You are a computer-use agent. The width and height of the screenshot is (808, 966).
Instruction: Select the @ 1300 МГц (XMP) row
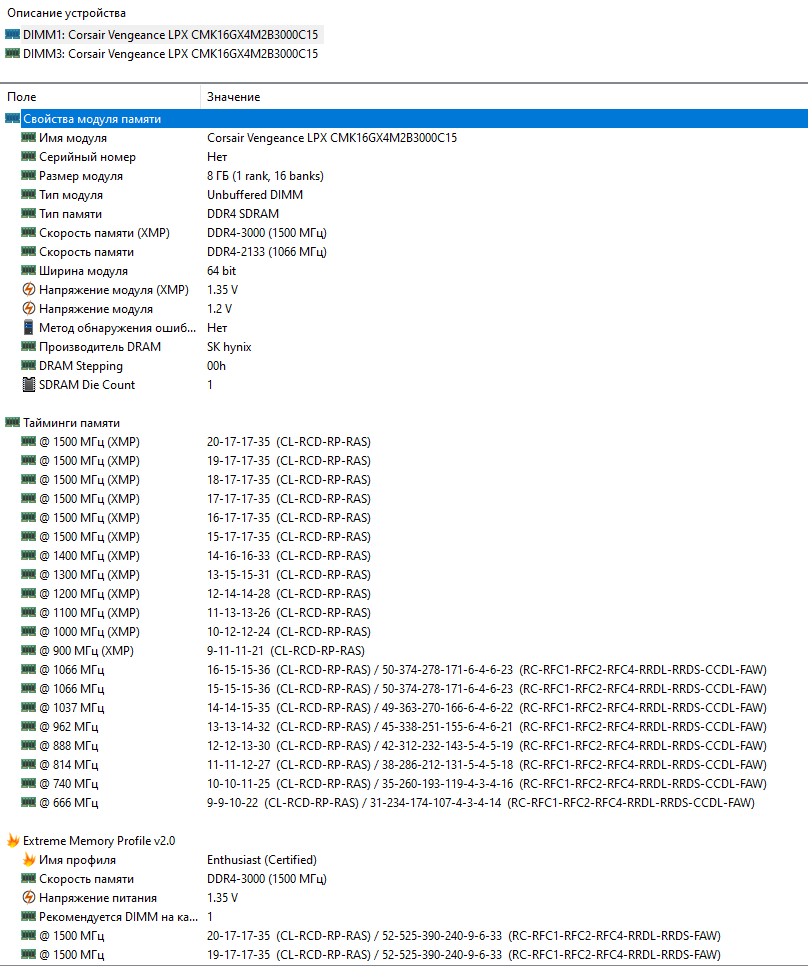[x=404, y=574]
